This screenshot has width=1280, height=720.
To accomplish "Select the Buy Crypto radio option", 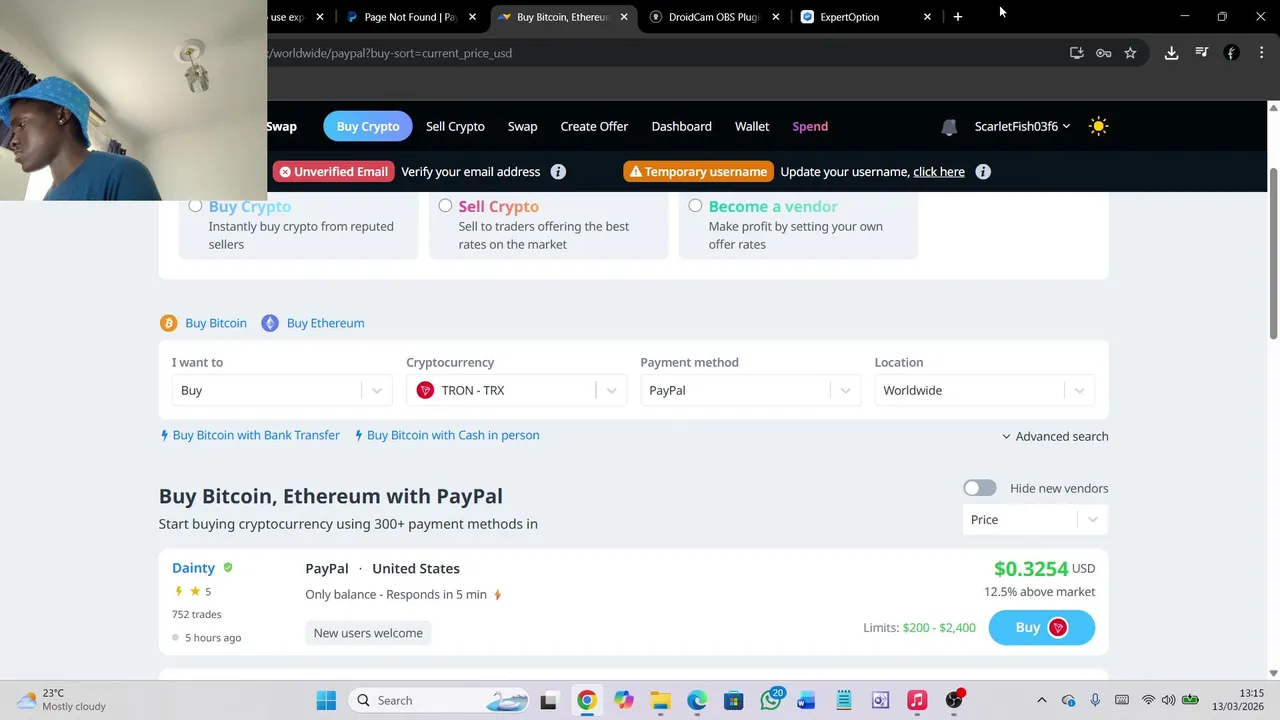I will coord(195,206).
